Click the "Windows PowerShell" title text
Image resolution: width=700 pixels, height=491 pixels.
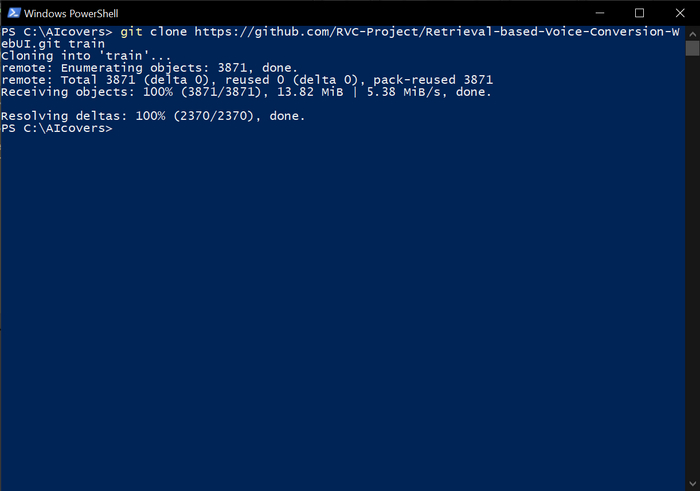click(x=67, y=13)
